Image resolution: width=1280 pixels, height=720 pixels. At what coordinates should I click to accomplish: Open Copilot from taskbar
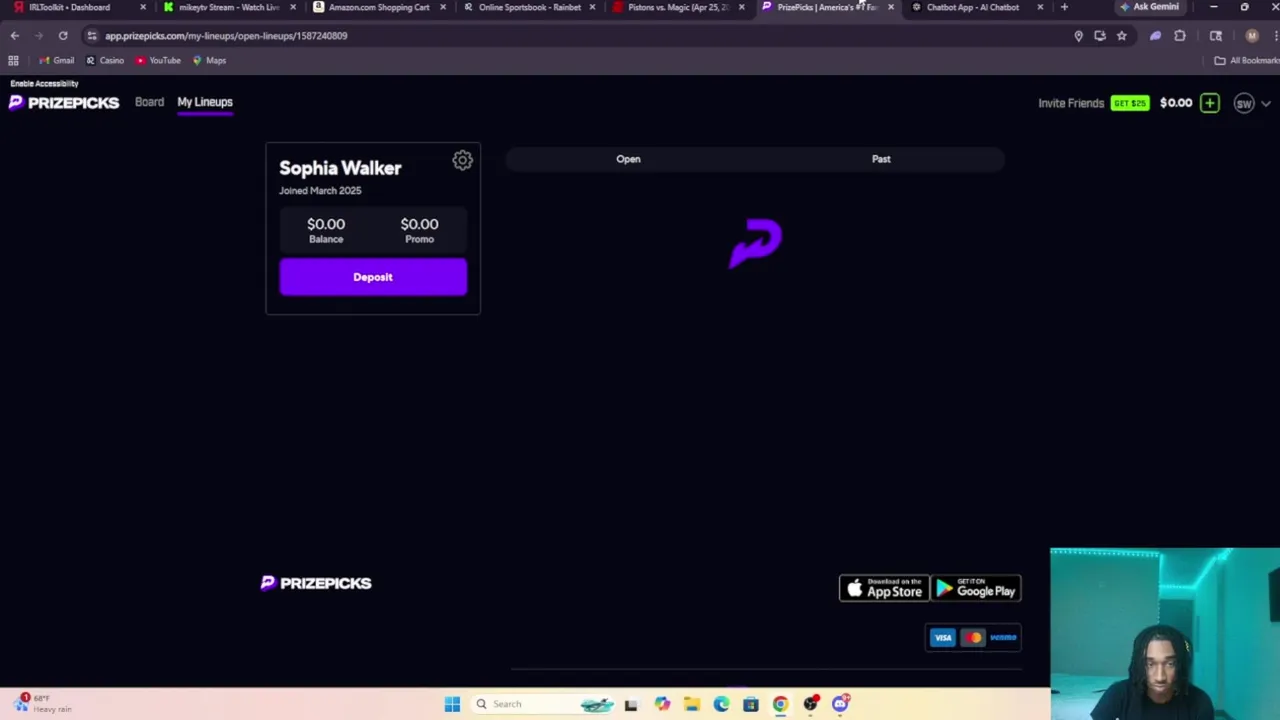662,704
